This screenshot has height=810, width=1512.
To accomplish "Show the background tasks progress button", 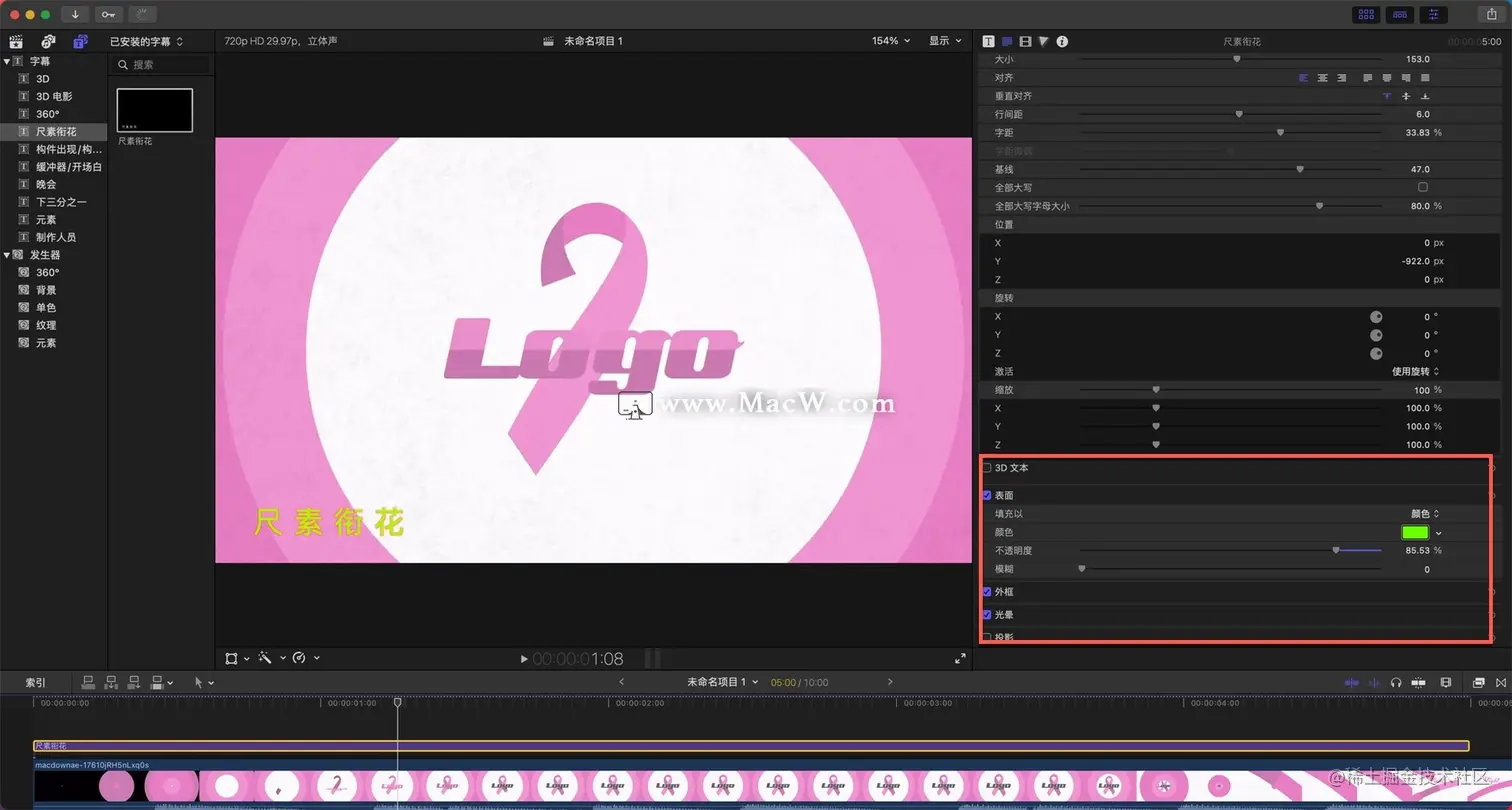I will [142, 15].
